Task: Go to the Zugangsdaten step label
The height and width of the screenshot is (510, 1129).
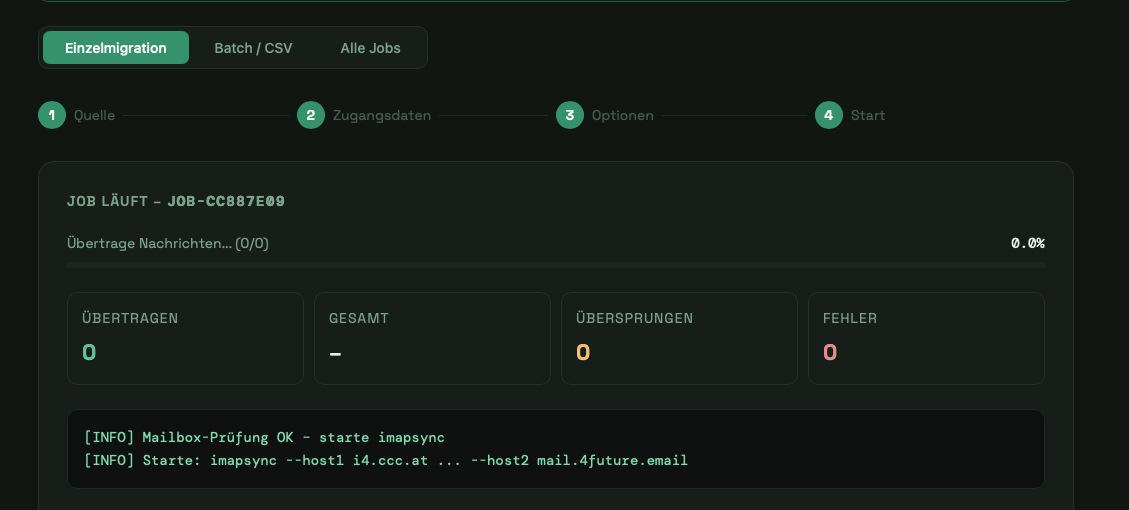Action: point(382,115)
